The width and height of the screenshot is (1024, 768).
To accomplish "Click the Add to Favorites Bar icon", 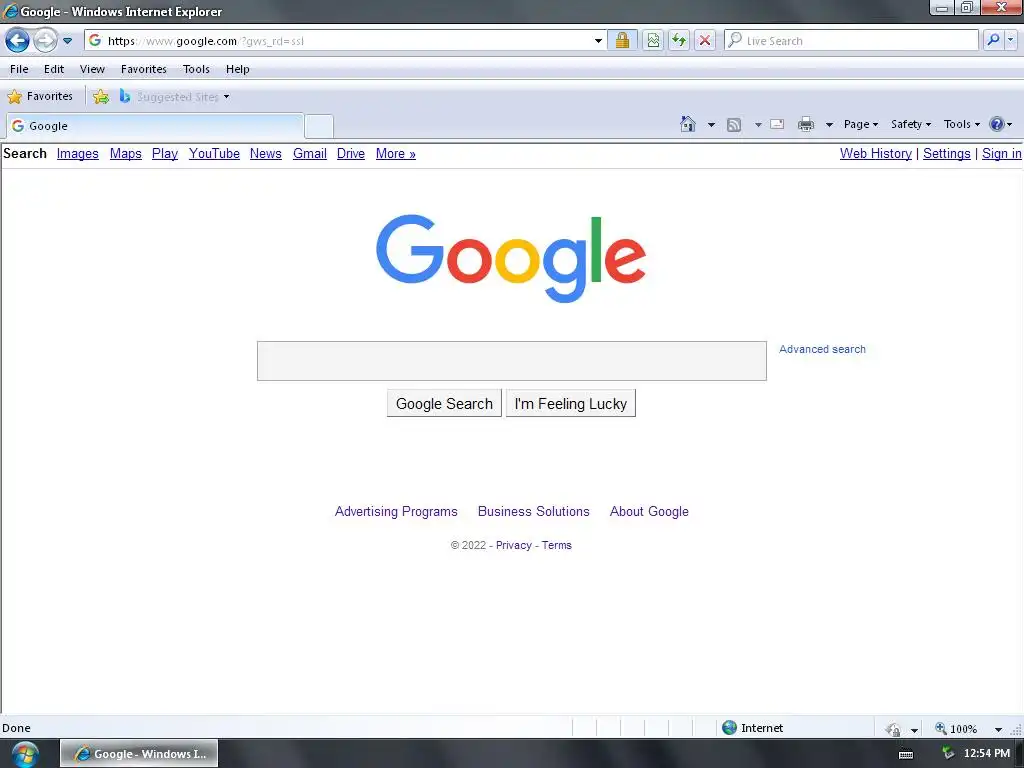I will (101, 97).
